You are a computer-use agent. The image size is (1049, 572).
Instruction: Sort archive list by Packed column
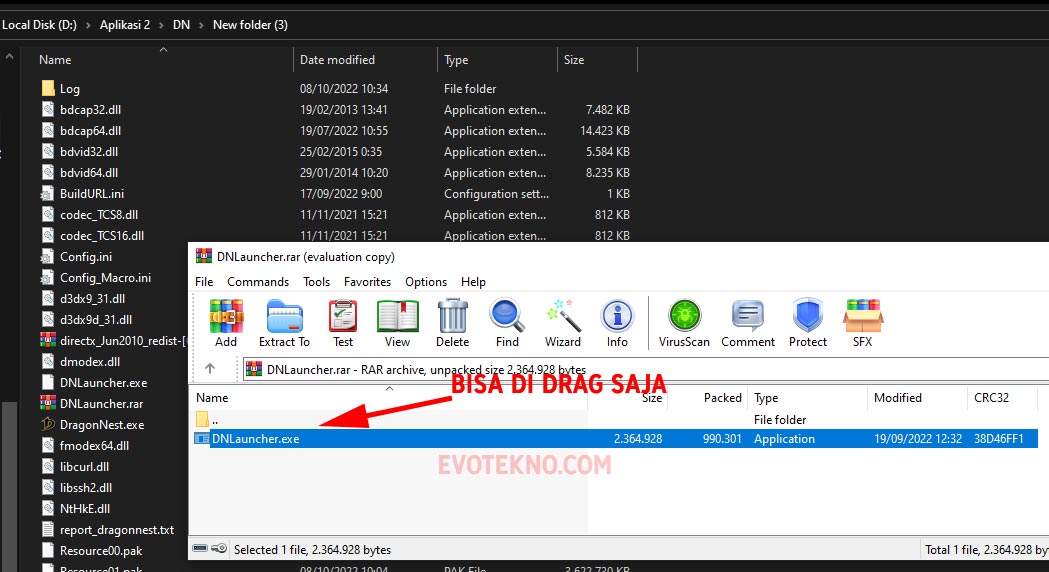point(722,398)
